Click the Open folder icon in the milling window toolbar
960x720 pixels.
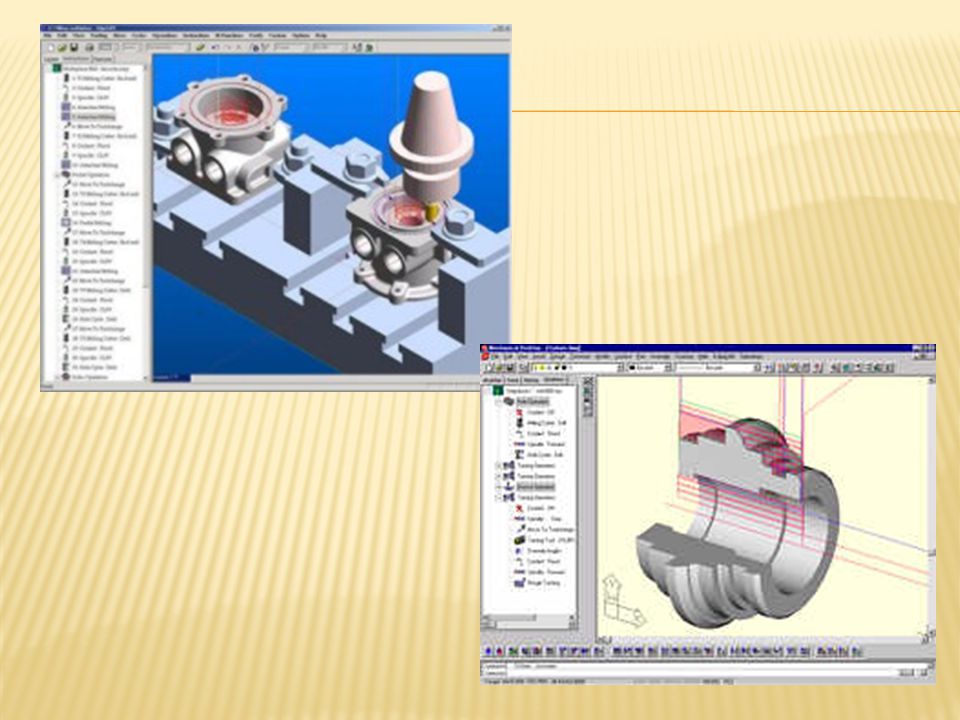(62, 47)
